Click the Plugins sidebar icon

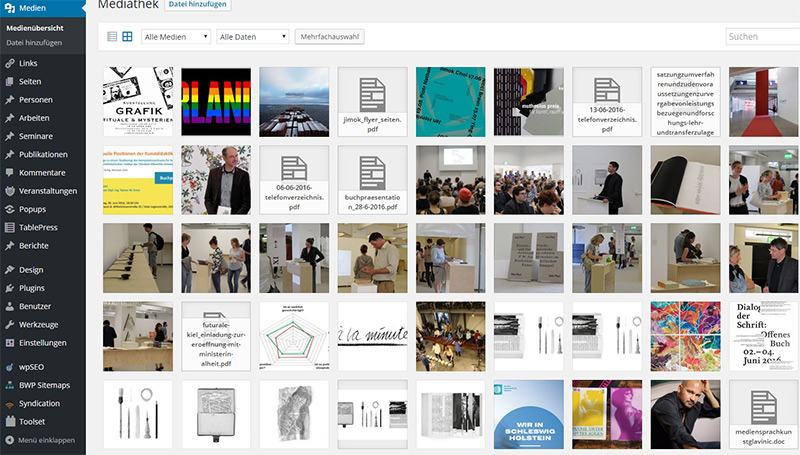tap(9, 288)
